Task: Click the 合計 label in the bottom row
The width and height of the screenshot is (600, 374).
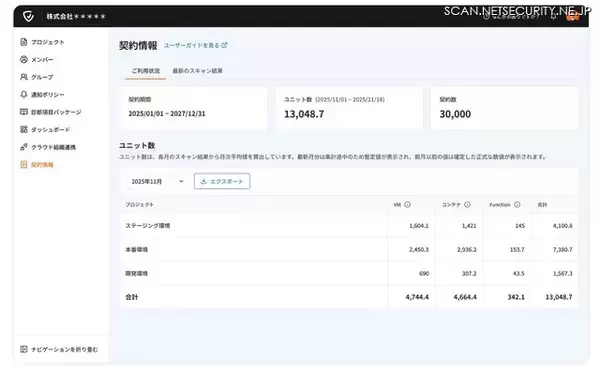Action: (132, 297)
